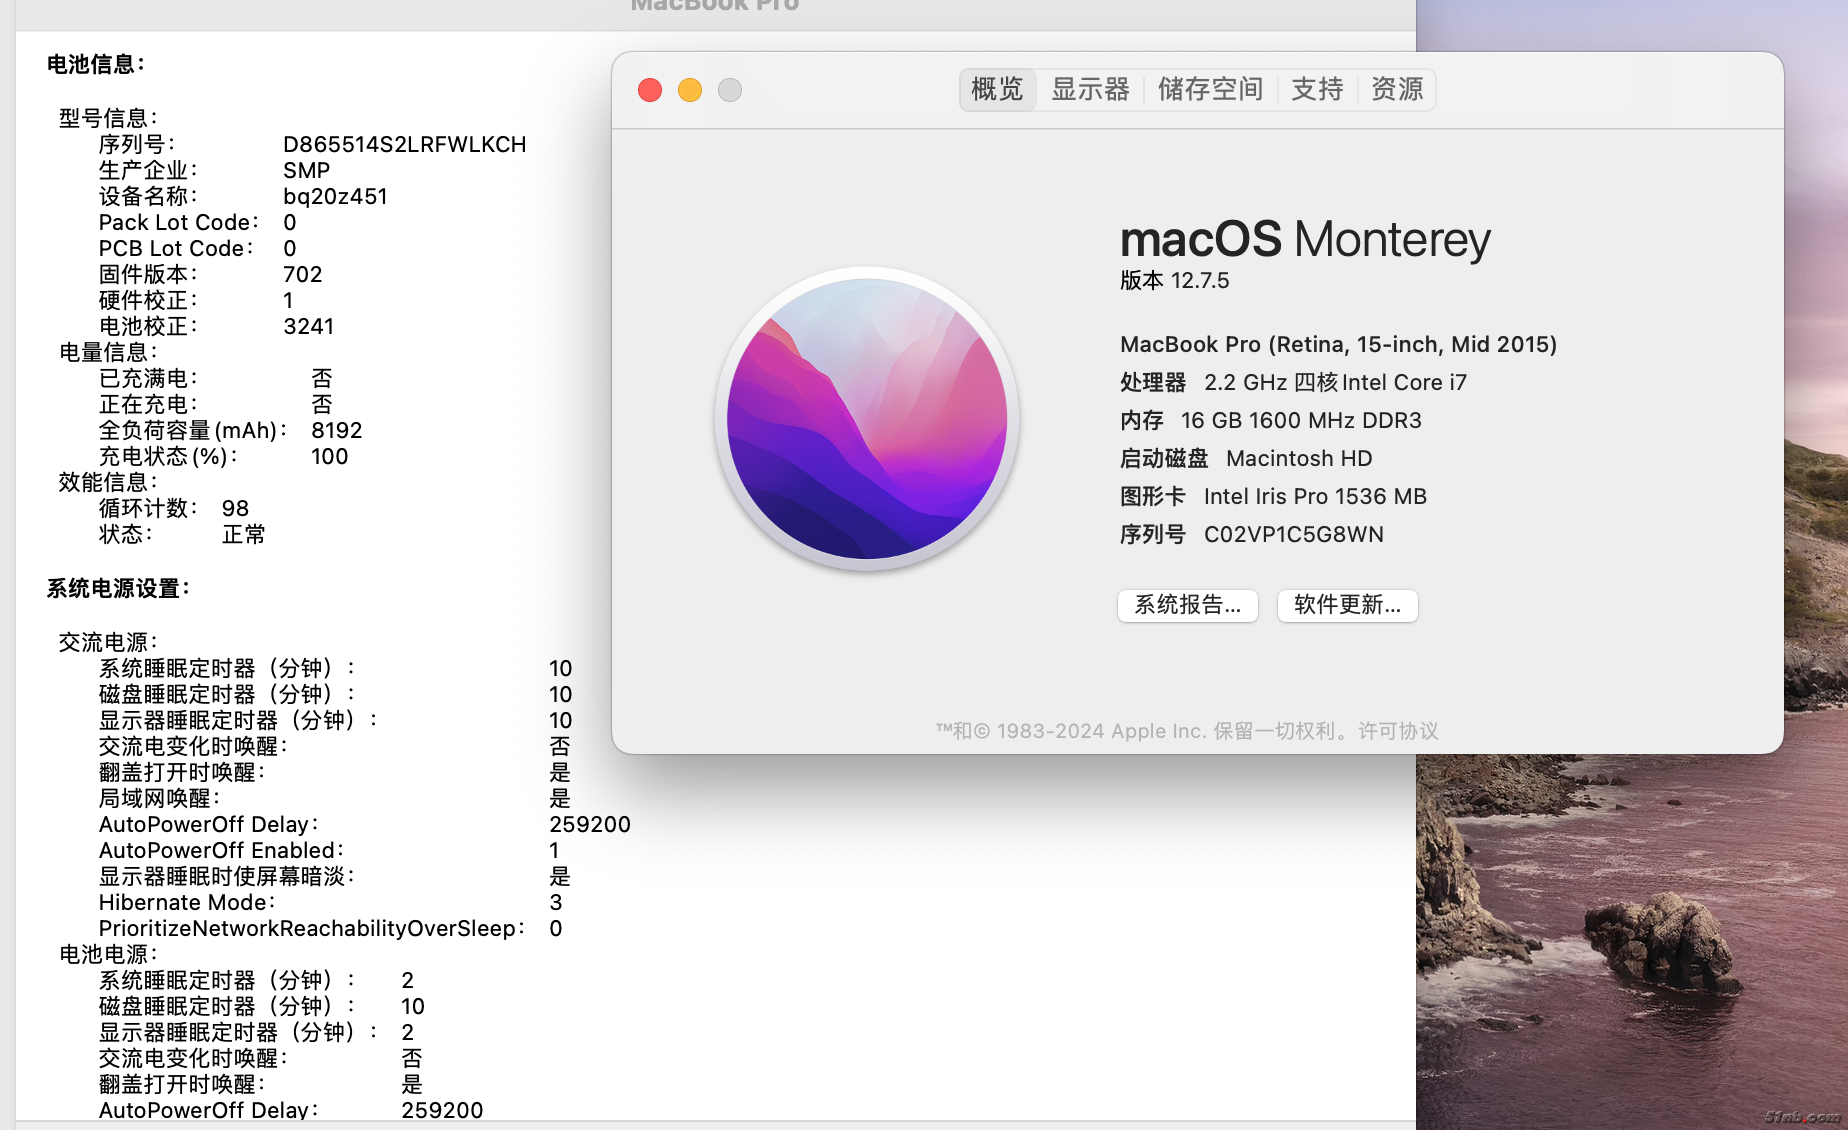Minimize window with the yellow button

[690, 90]
